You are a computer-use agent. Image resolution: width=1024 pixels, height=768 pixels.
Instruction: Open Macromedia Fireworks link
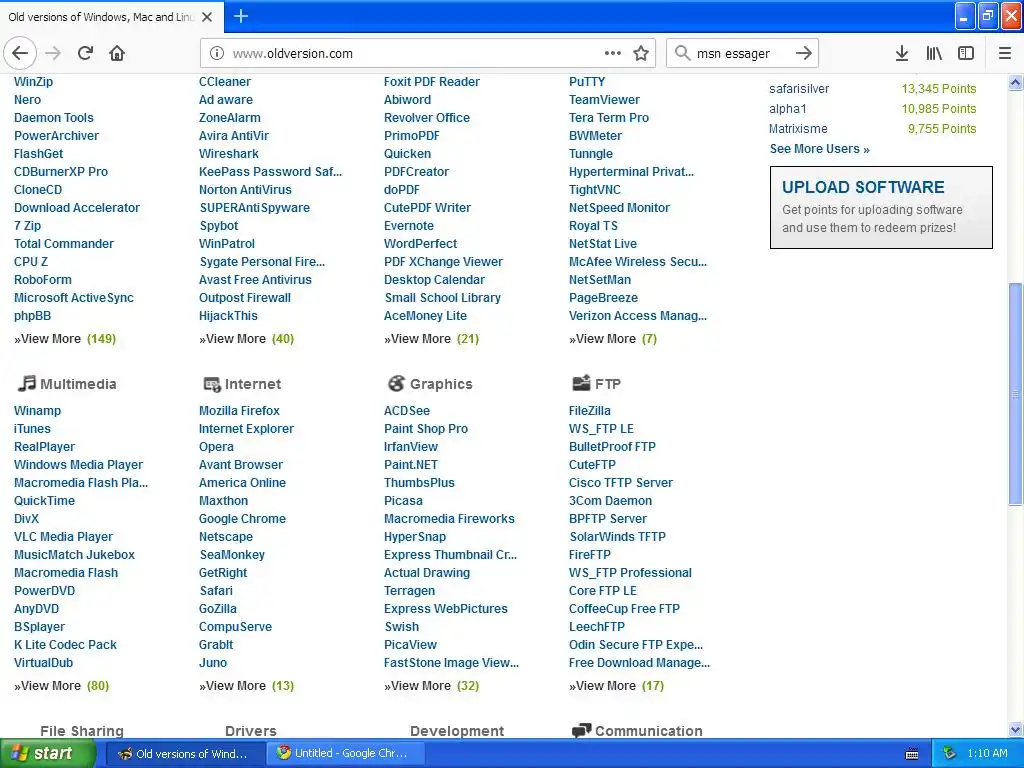(449, 519)
